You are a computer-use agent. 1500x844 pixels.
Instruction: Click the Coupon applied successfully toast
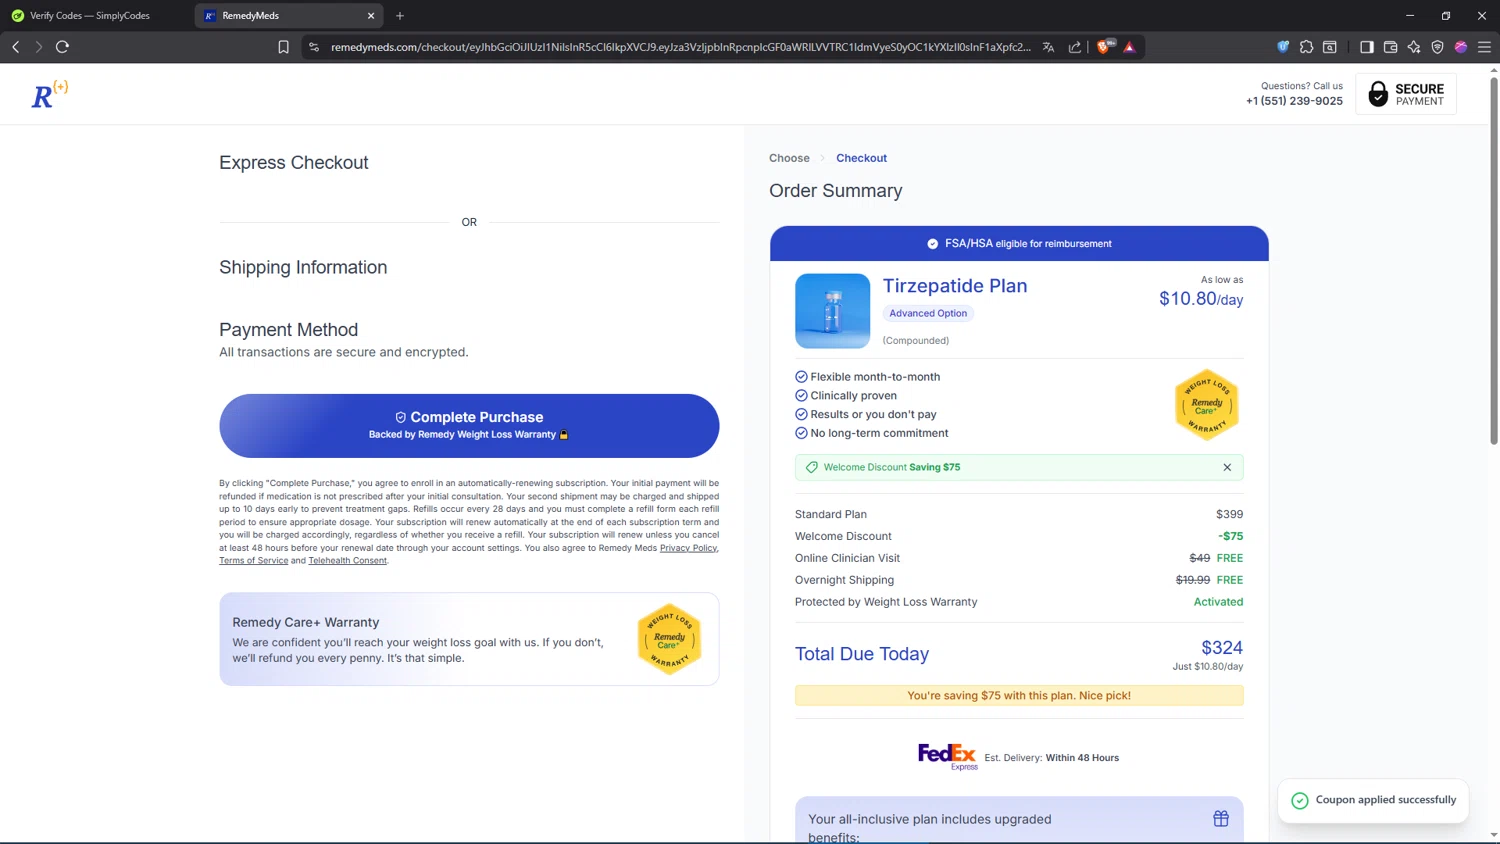coord(1373,800)
